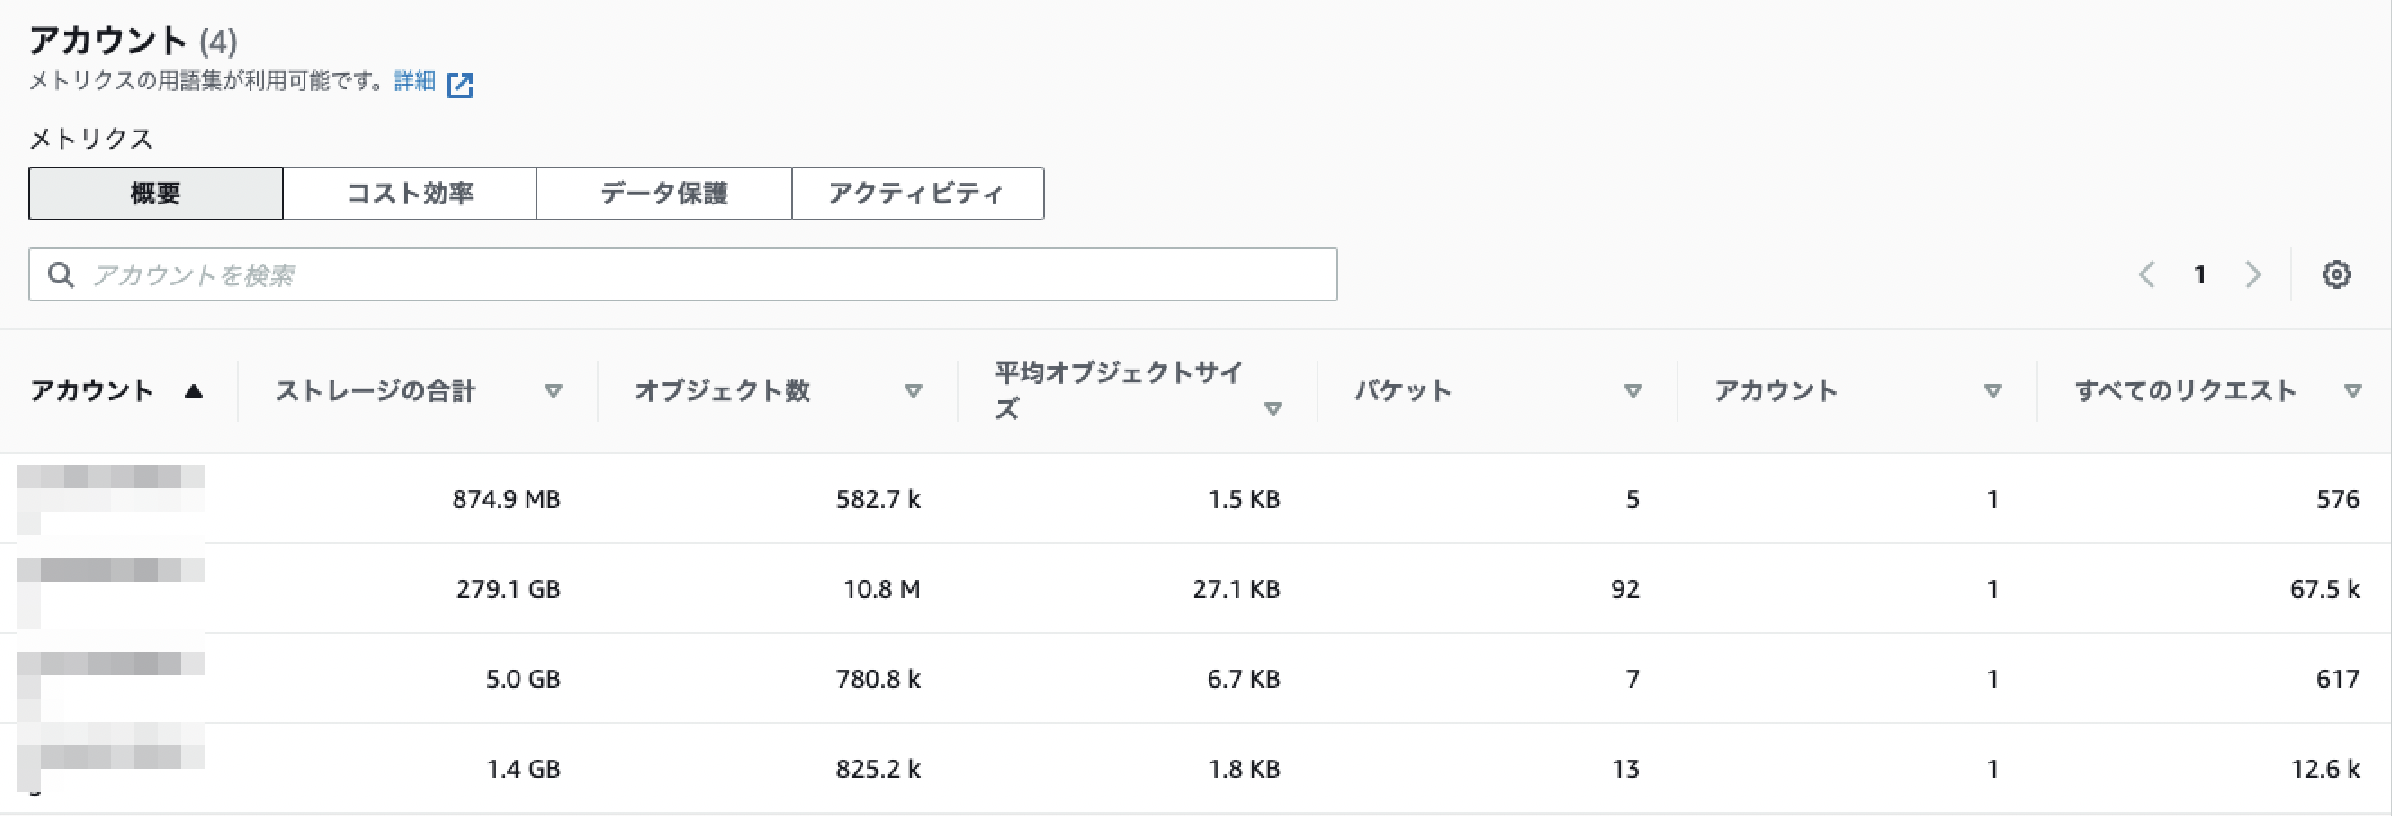Open the table preferences gear icon

click(2336, 274)
